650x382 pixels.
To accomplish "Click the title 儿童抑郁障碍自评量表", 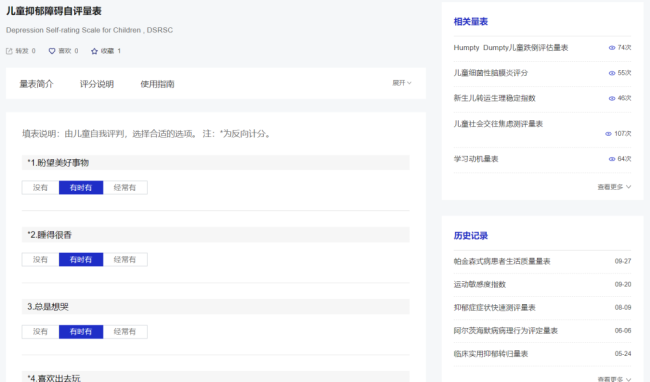I will click(54, 11).
